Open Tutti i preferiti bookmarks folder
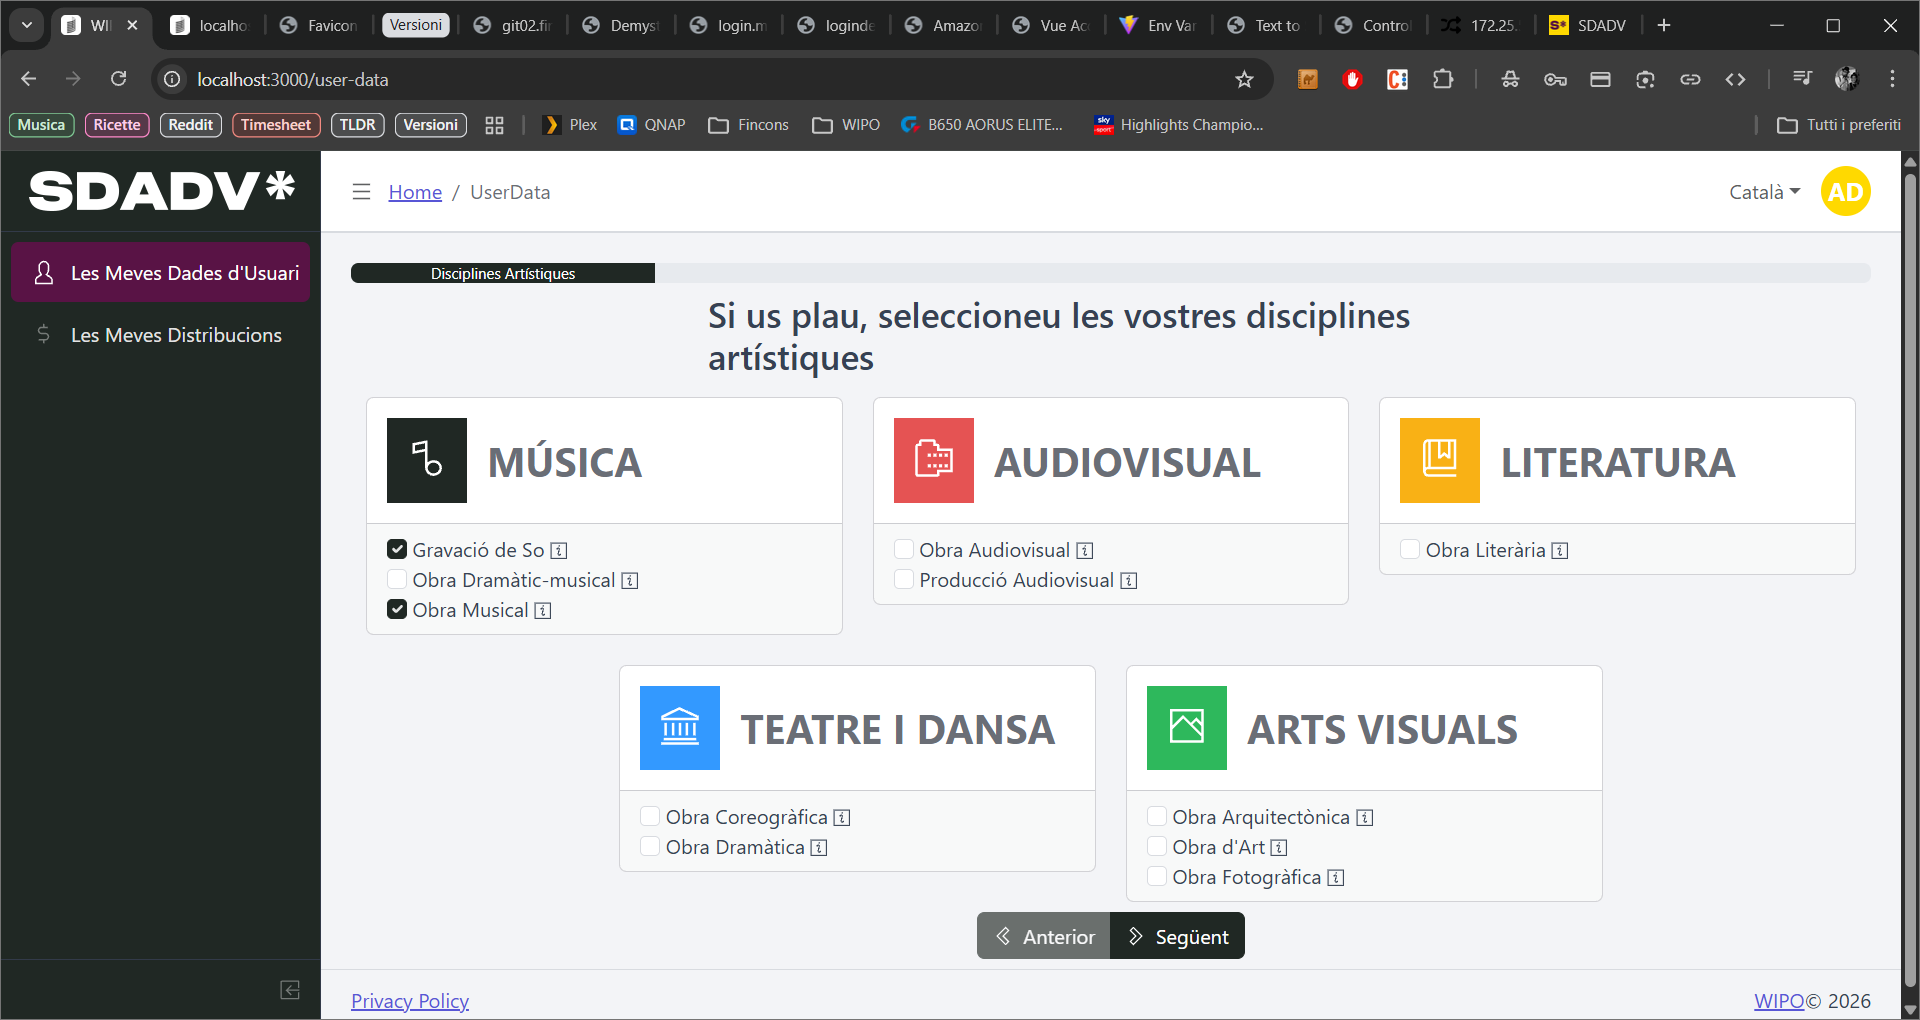Screen dimensions: 1920x1020 [1839, 125]
